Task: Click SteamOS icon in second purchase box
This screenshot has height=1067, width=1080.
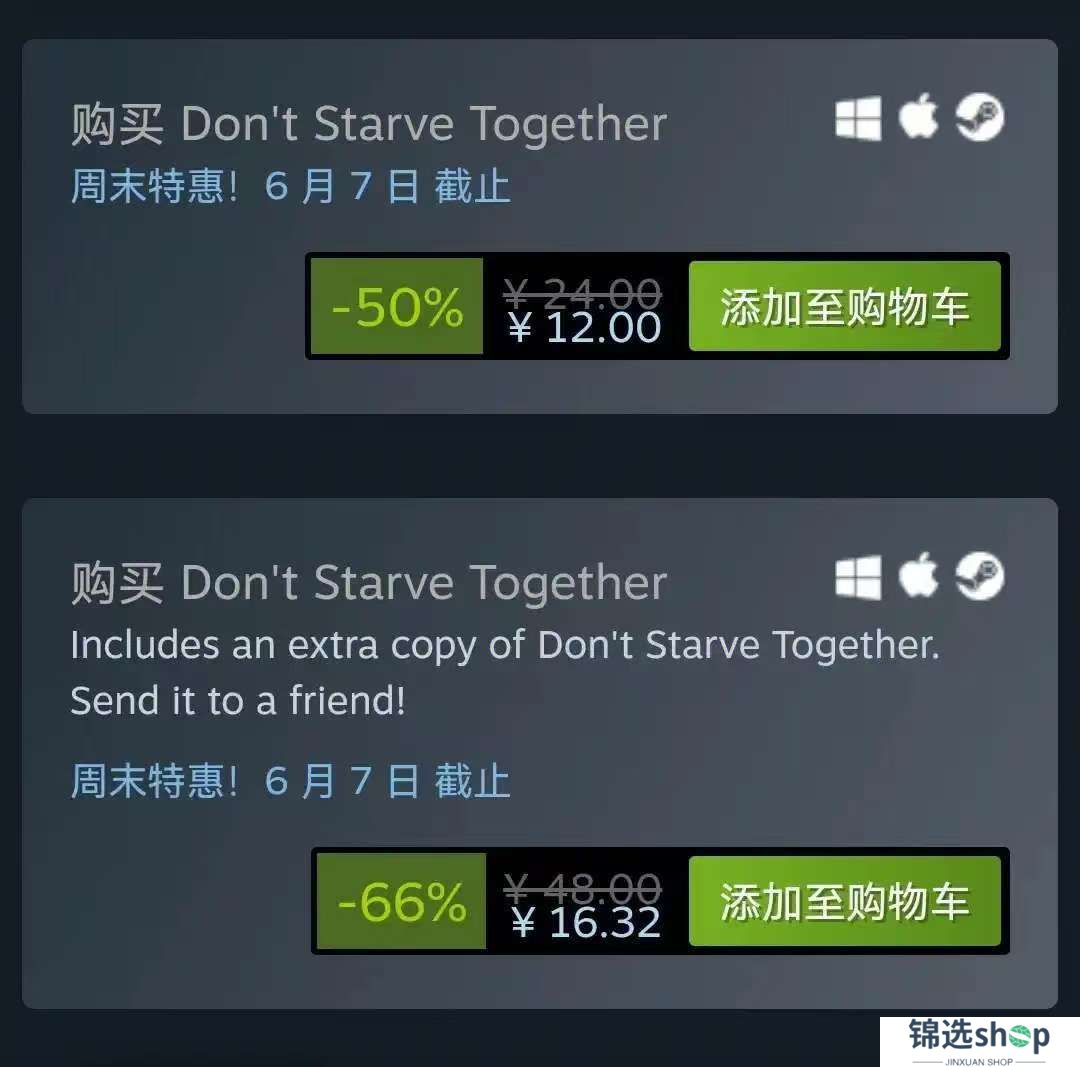Action: tap(979, 576)
